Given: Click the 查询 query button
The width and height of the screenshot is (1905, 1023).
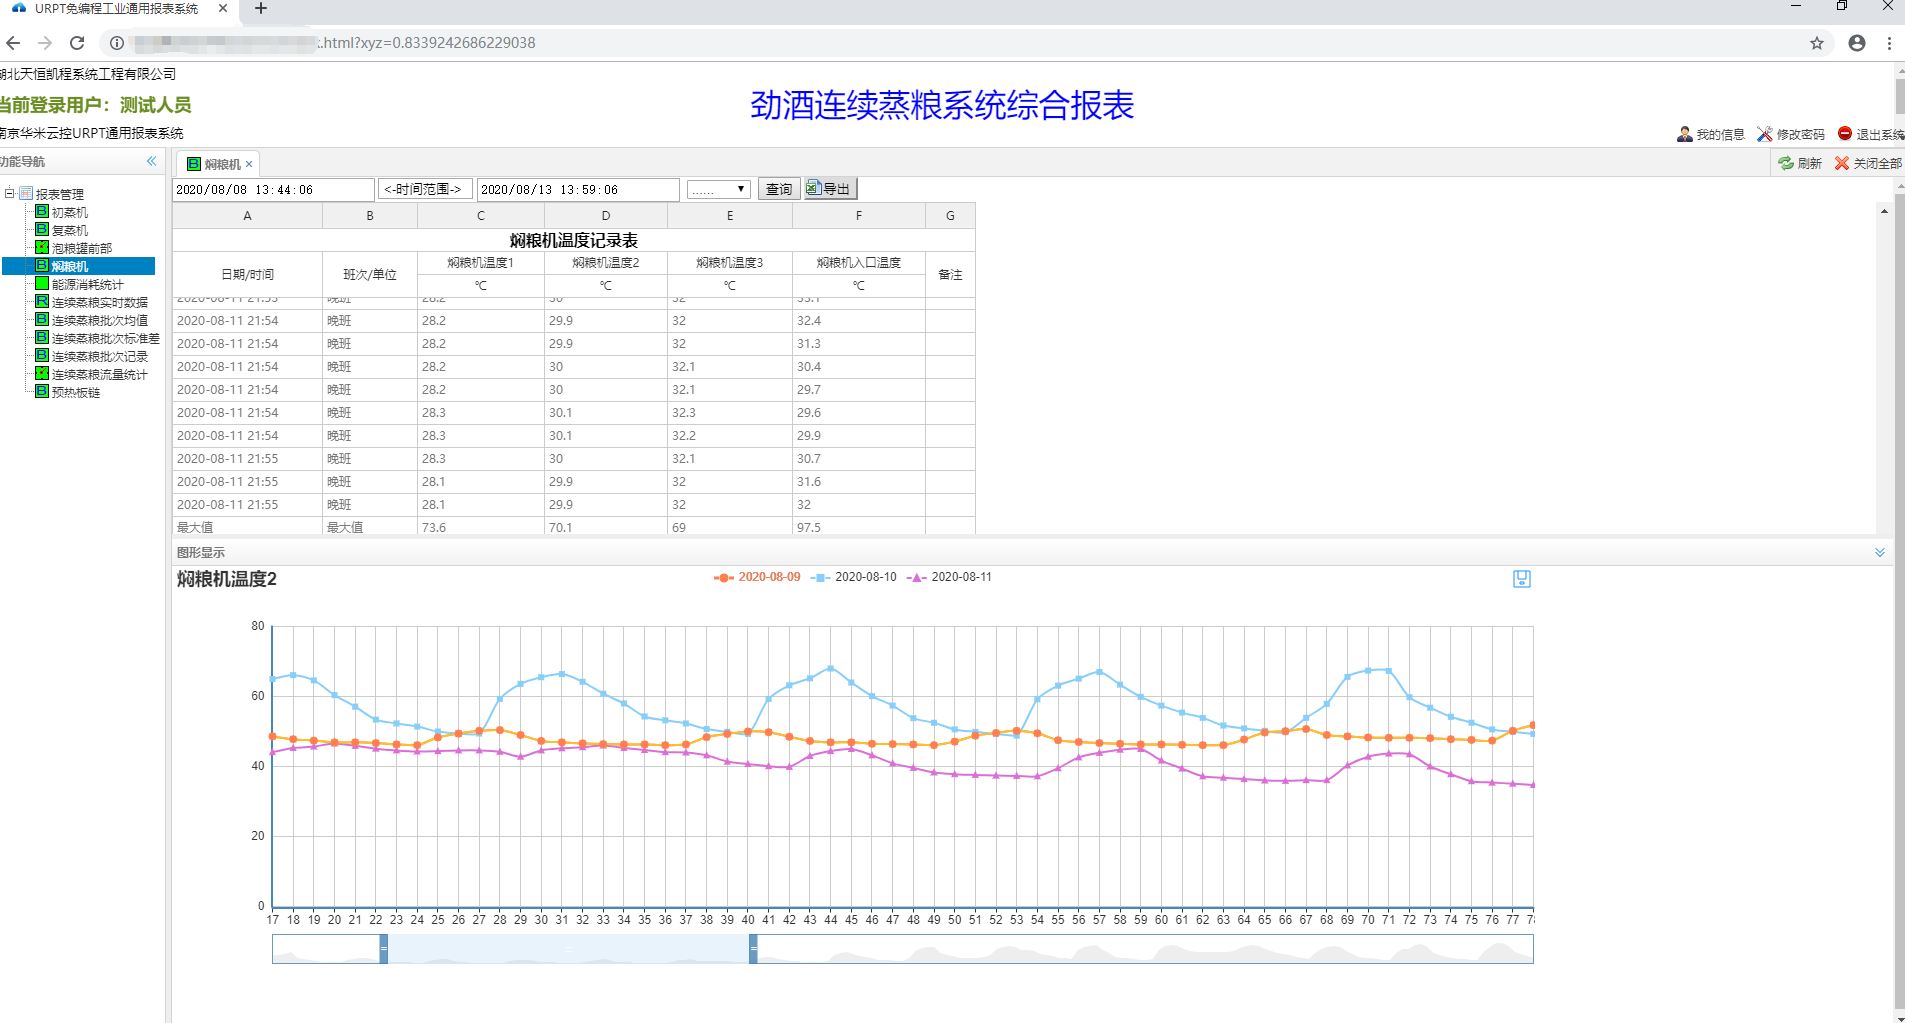Looking at the screenshot, I should [778, 189].
